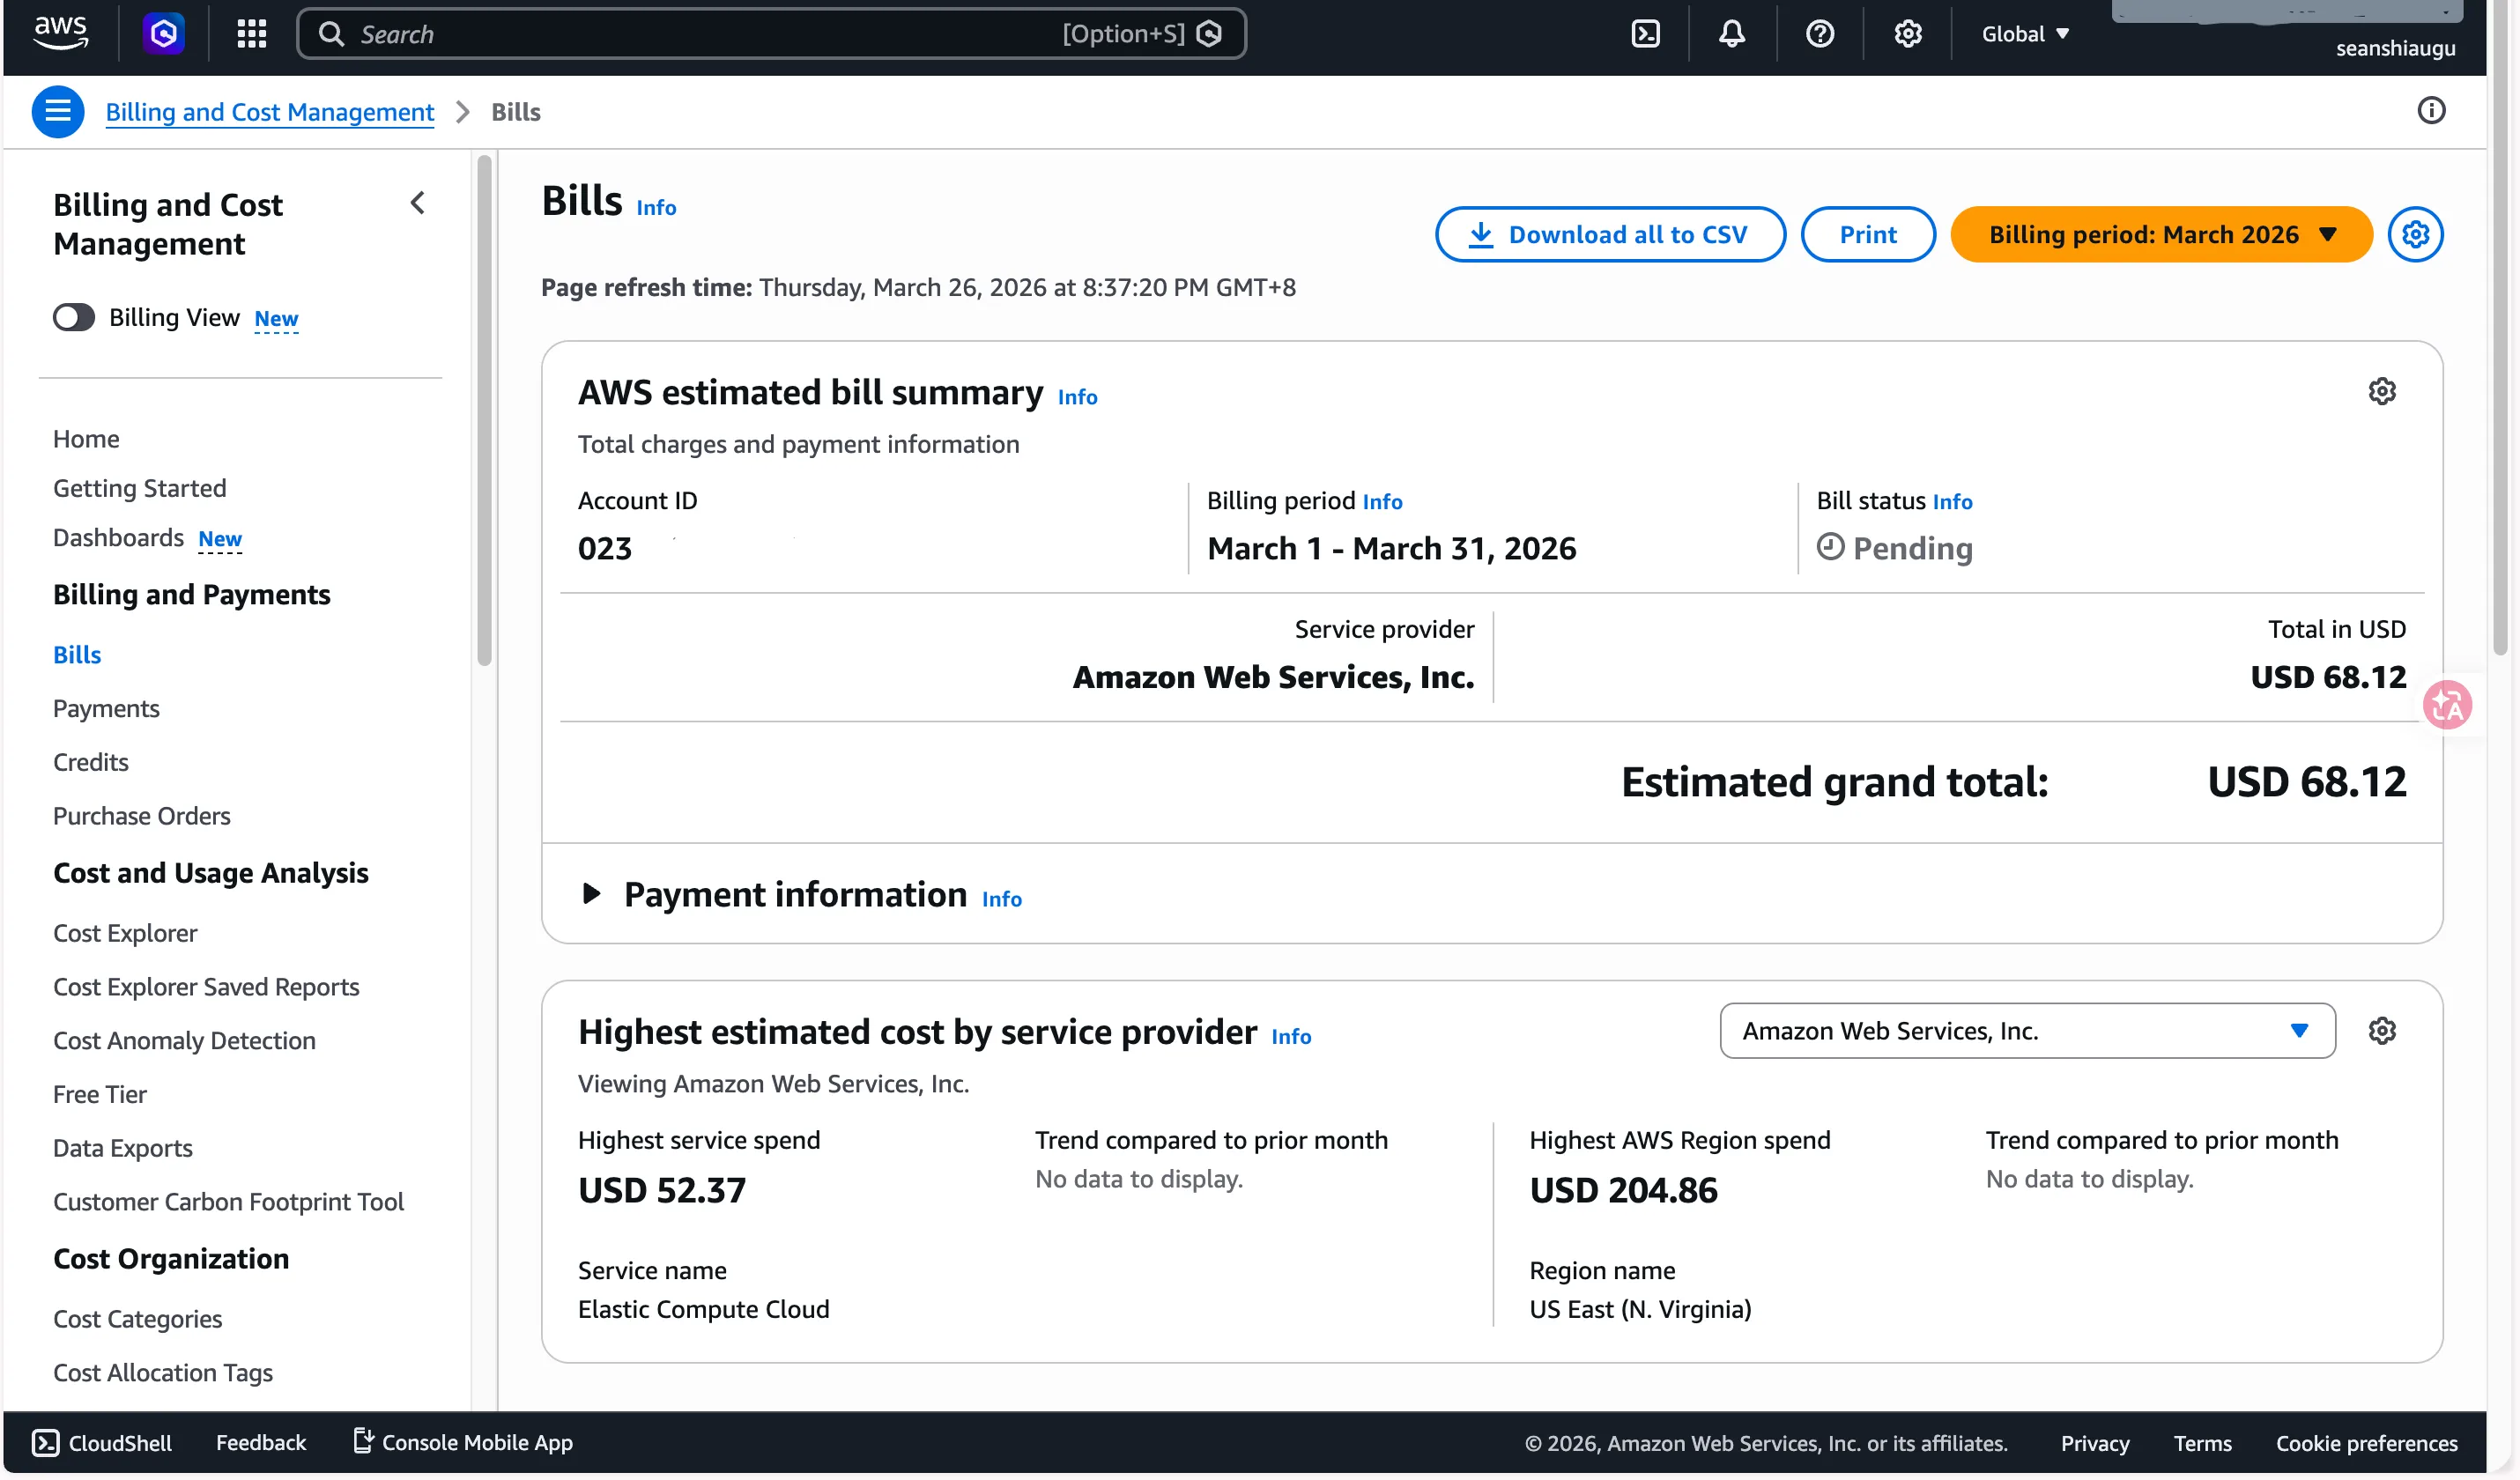Click Info link beside Highest estimated cost heading
Screen dimensions: 2520x1480
point(1291,1036)
